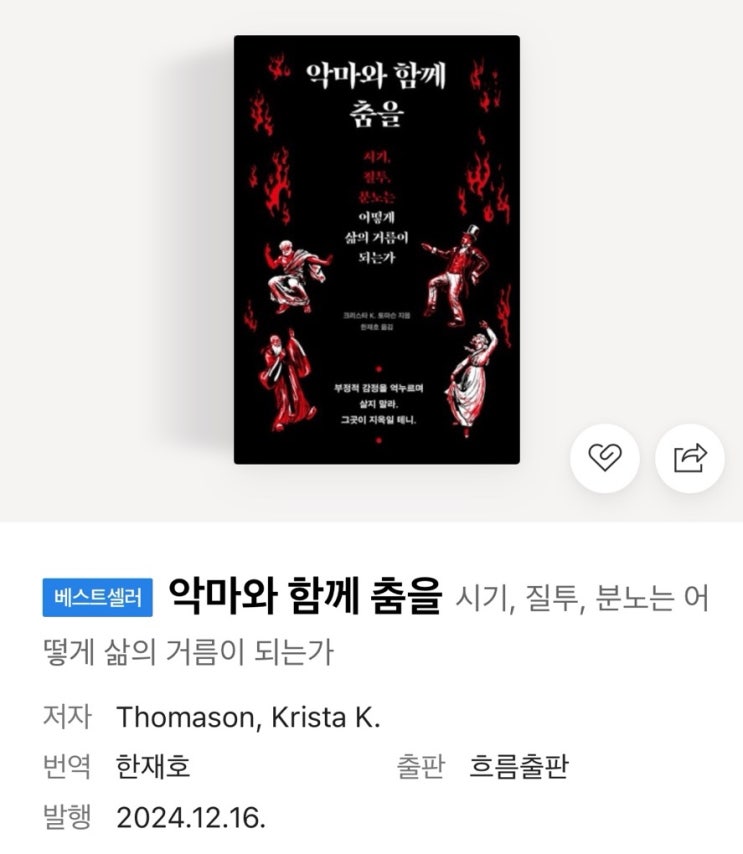This screenshot has height=854, width=743.
Task: Open the book cover image
Action: pyautogui.click(x=376, y=249)
